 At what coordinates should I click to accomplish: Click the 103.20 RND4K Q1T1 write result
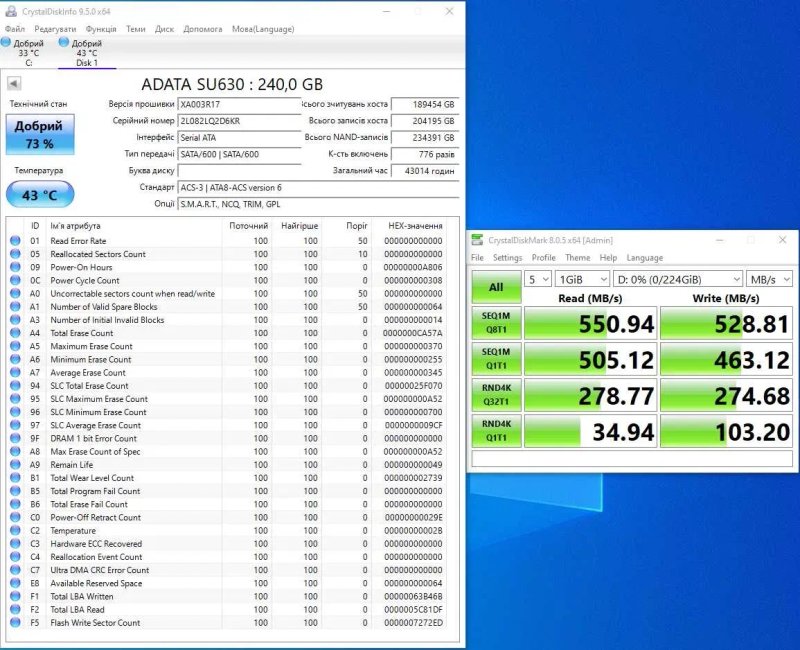coord(726,431)
